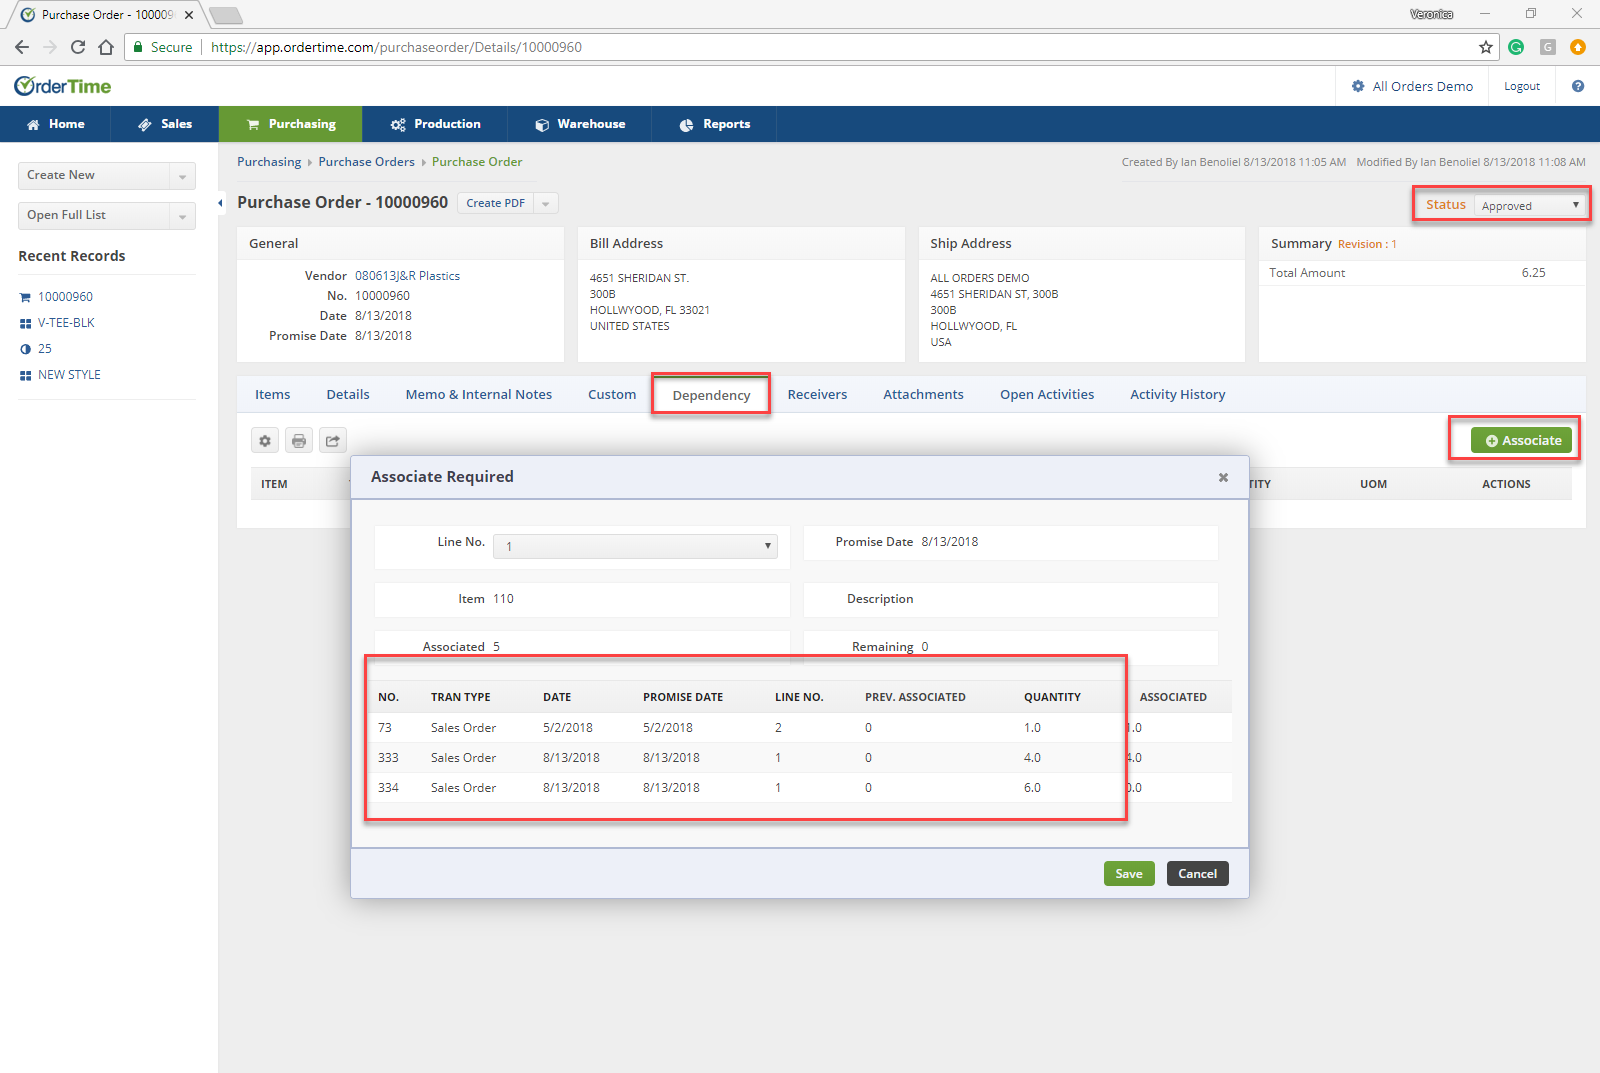1600x1073 pixels.
Task: Click the settings gear icon above the items table
Action: (x=265, y=440)
